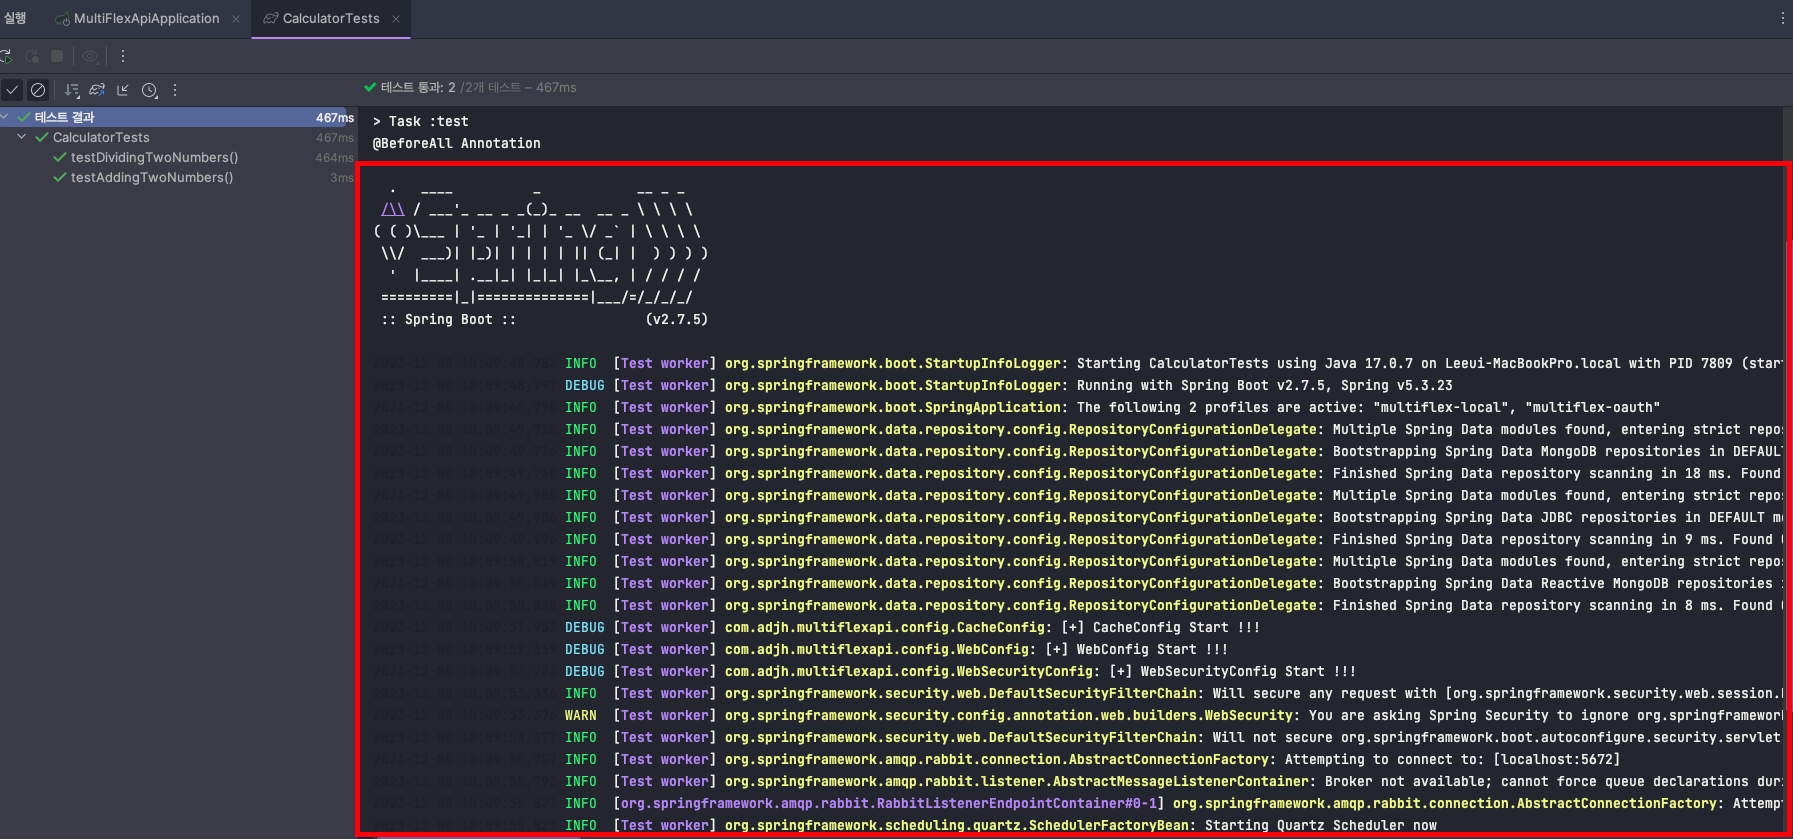Image resolution: width=1793 pixels, height=839 pixels.
Task: Close the MultiFlexApiApplication tab
Action: tap(236, 19)
